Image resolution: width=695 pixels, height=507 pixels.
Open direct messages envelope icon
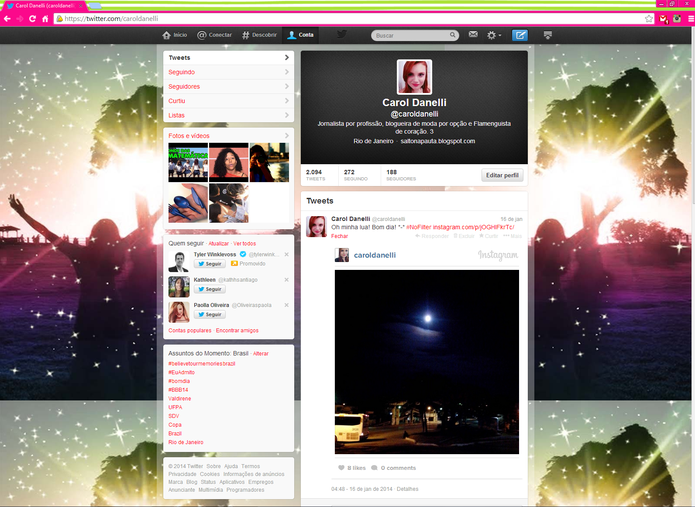click(x=473, y=35)
